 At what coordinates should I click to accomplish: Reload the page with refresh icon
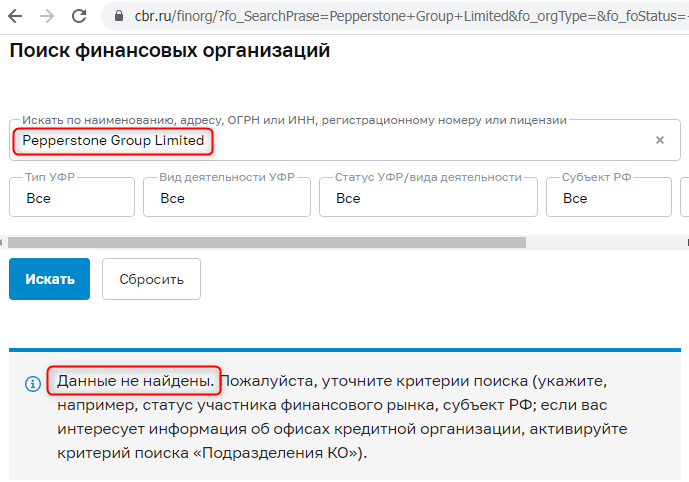click(79, 16)
